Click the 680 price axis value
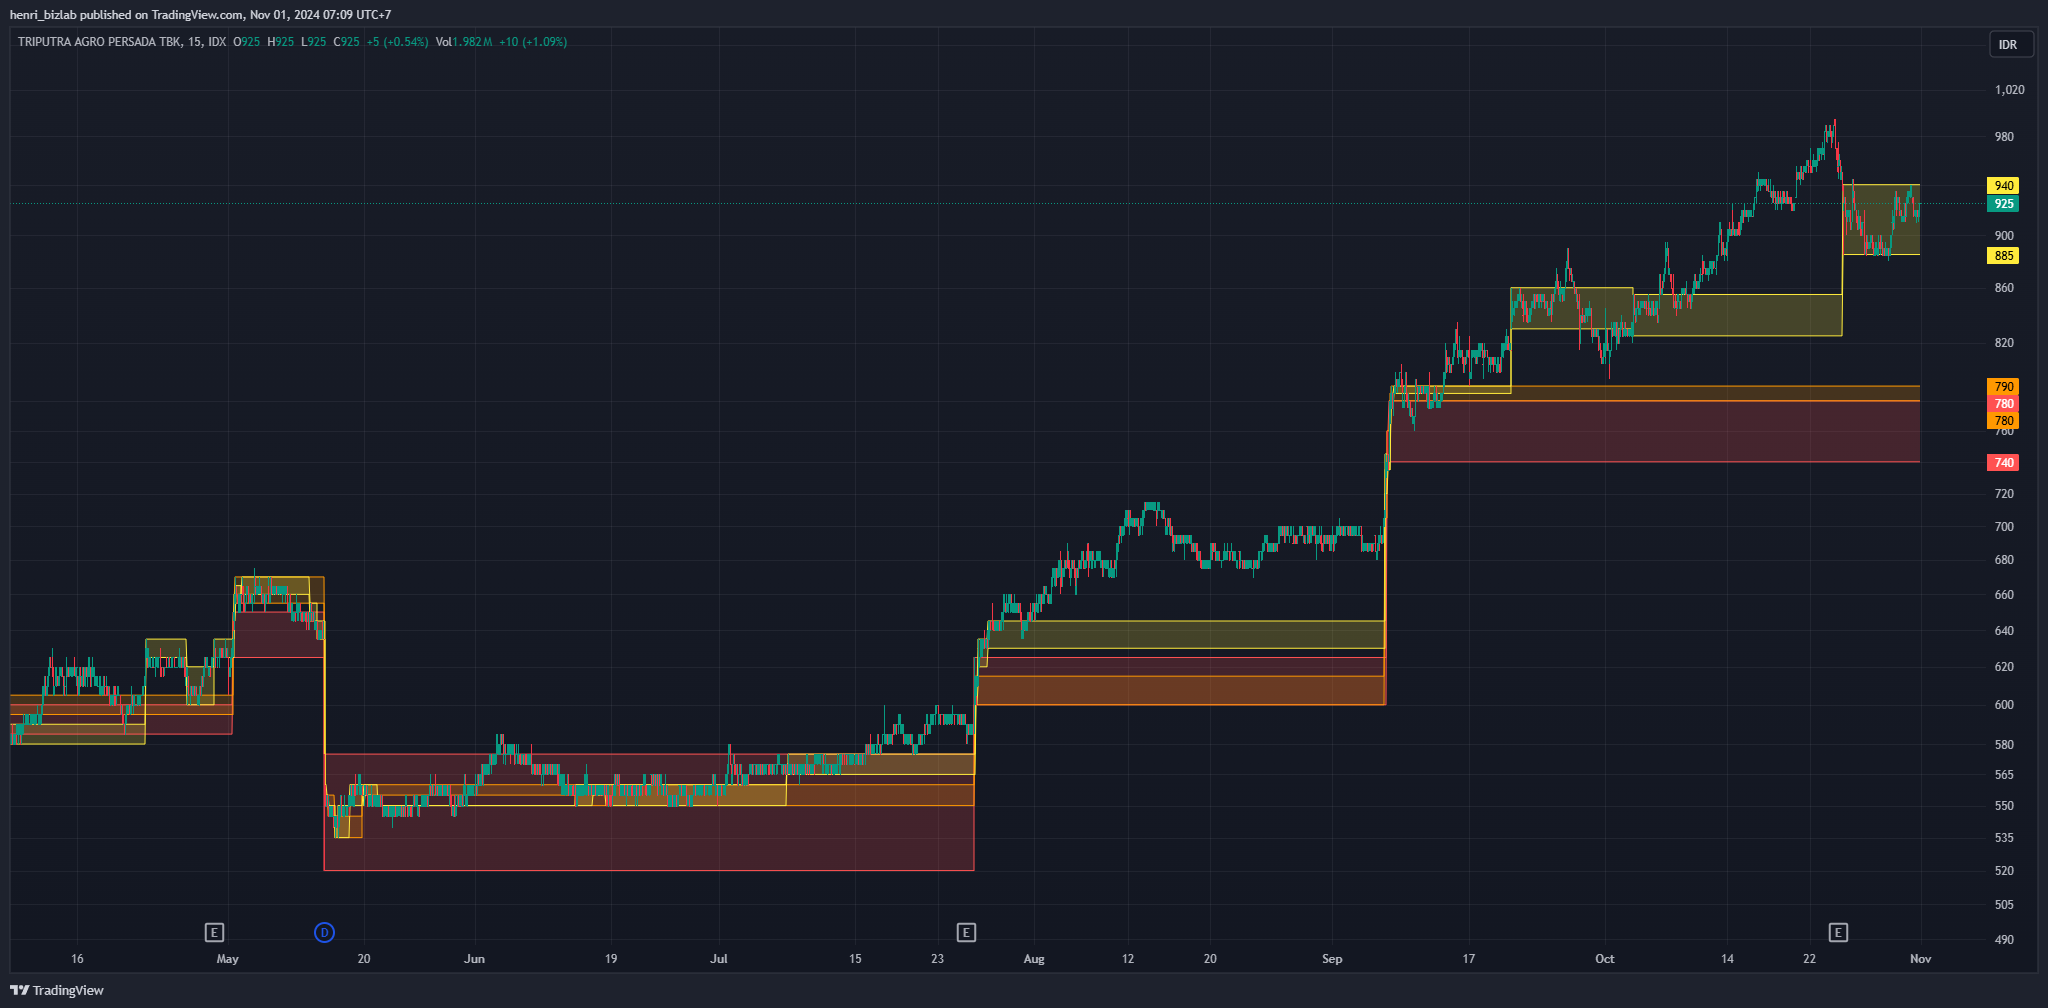2048x1008 pixels. tap(2004, 560)
